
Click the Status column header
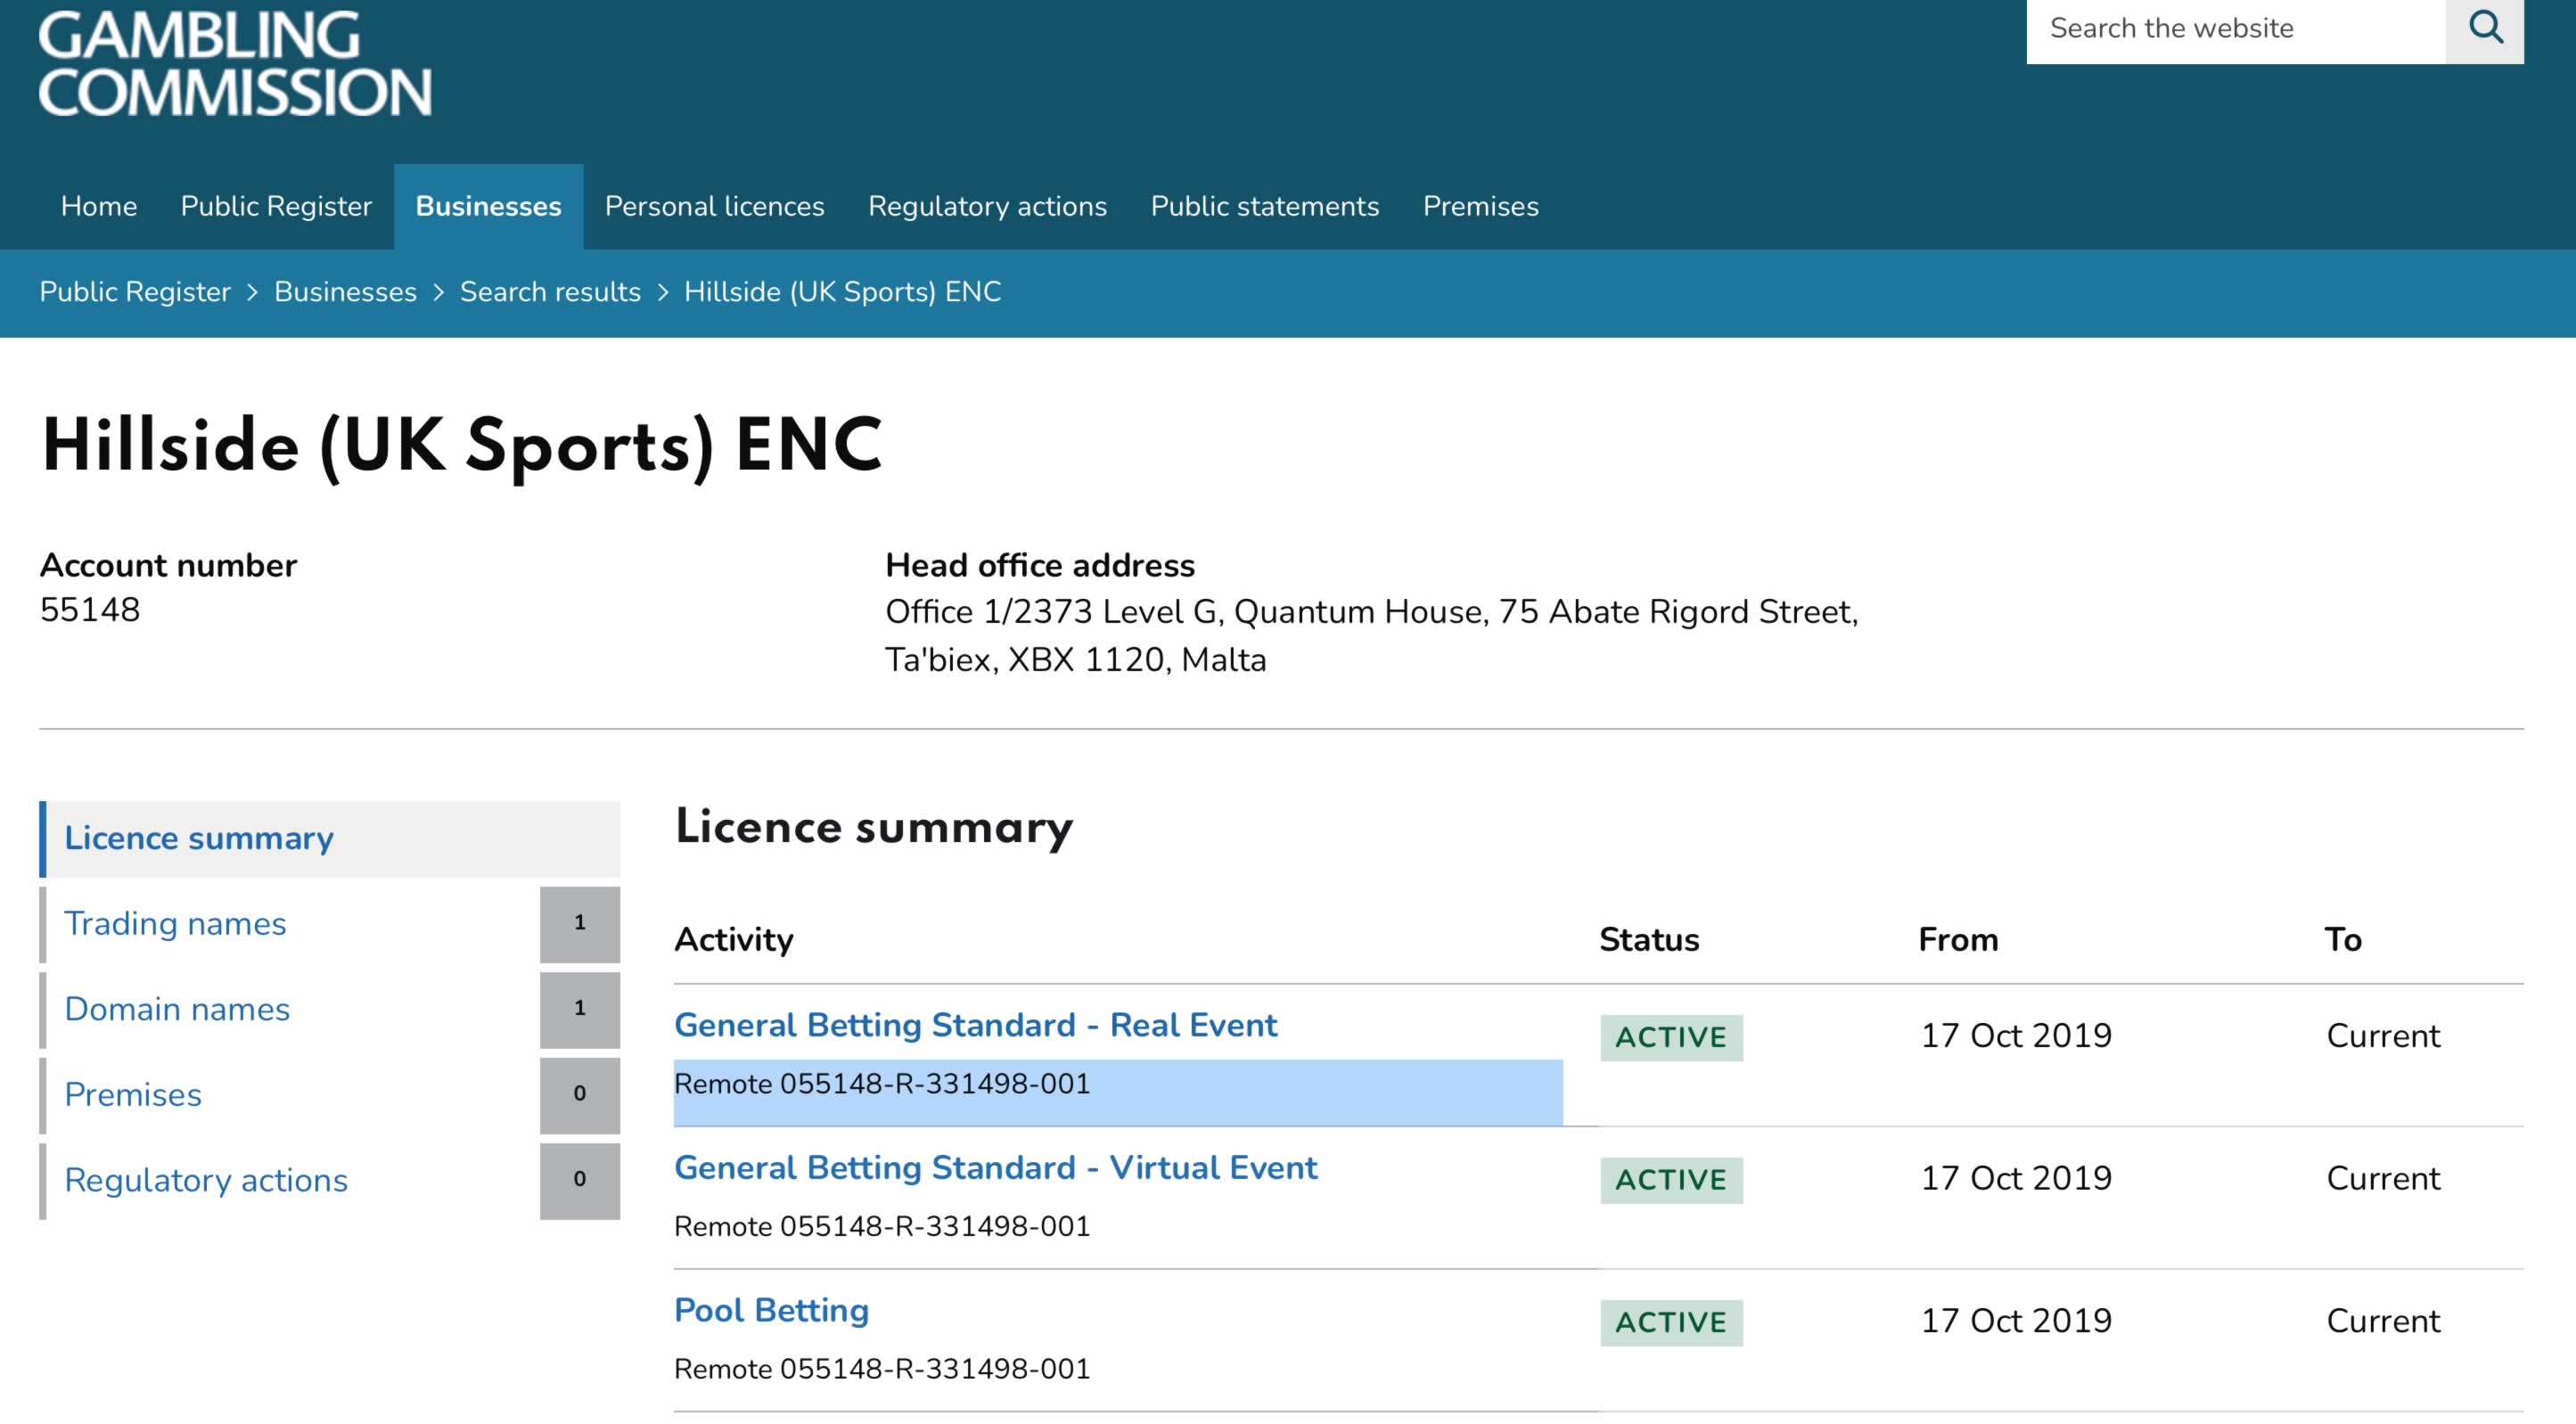point(1649,940)
